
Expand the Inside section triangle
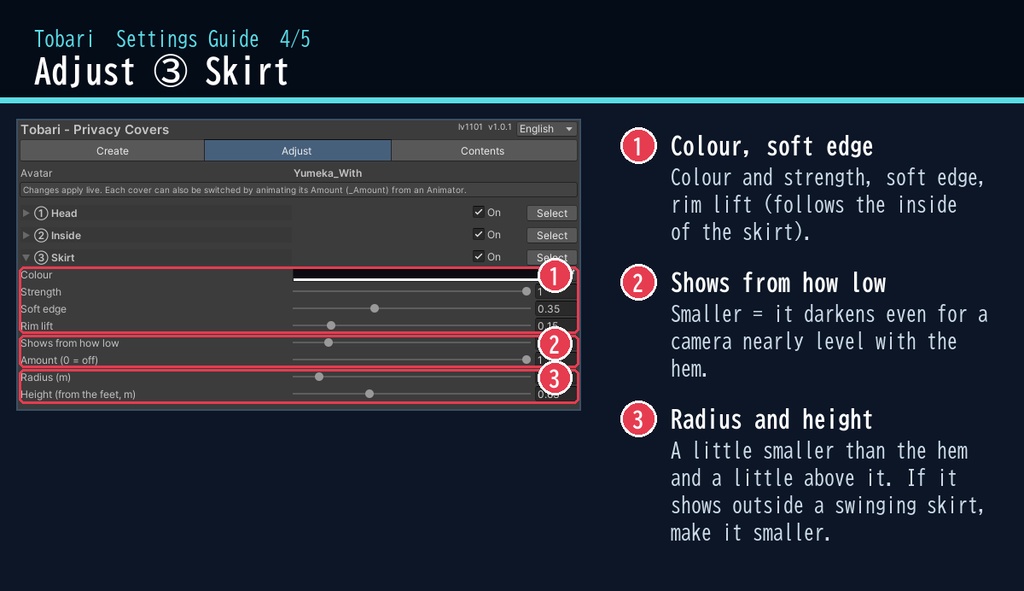pos(26,235)
